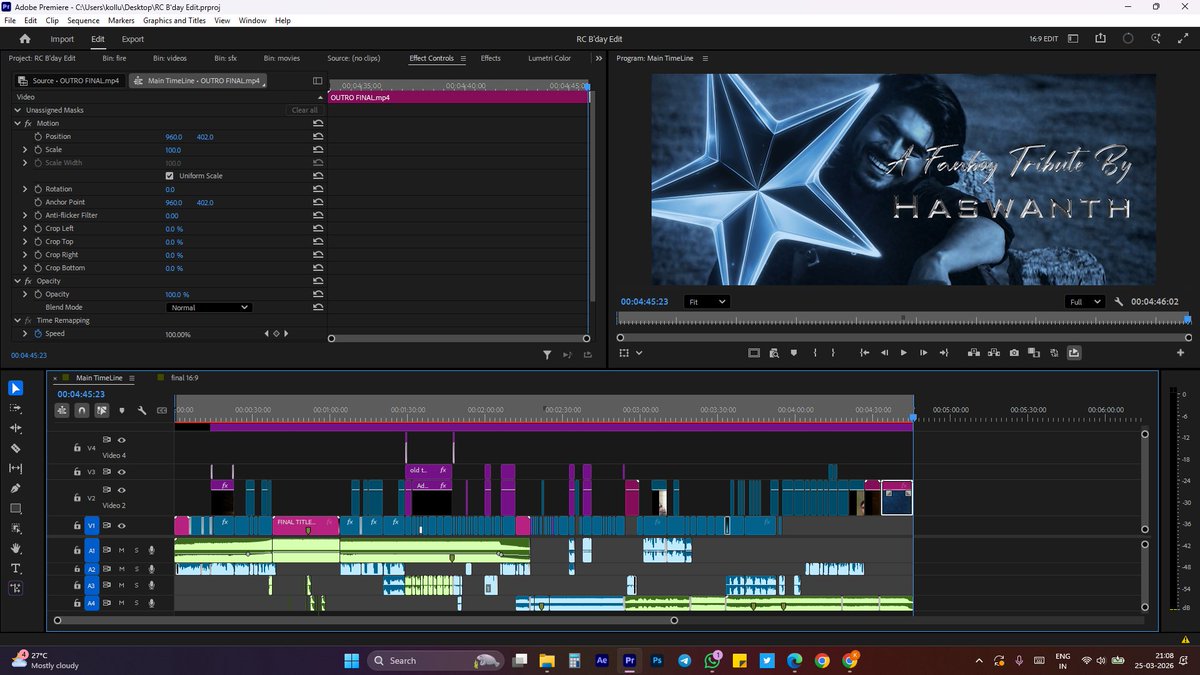Show overflow panels double-arrow
Screen dimensions: 1200x675
tap(599, 58)
